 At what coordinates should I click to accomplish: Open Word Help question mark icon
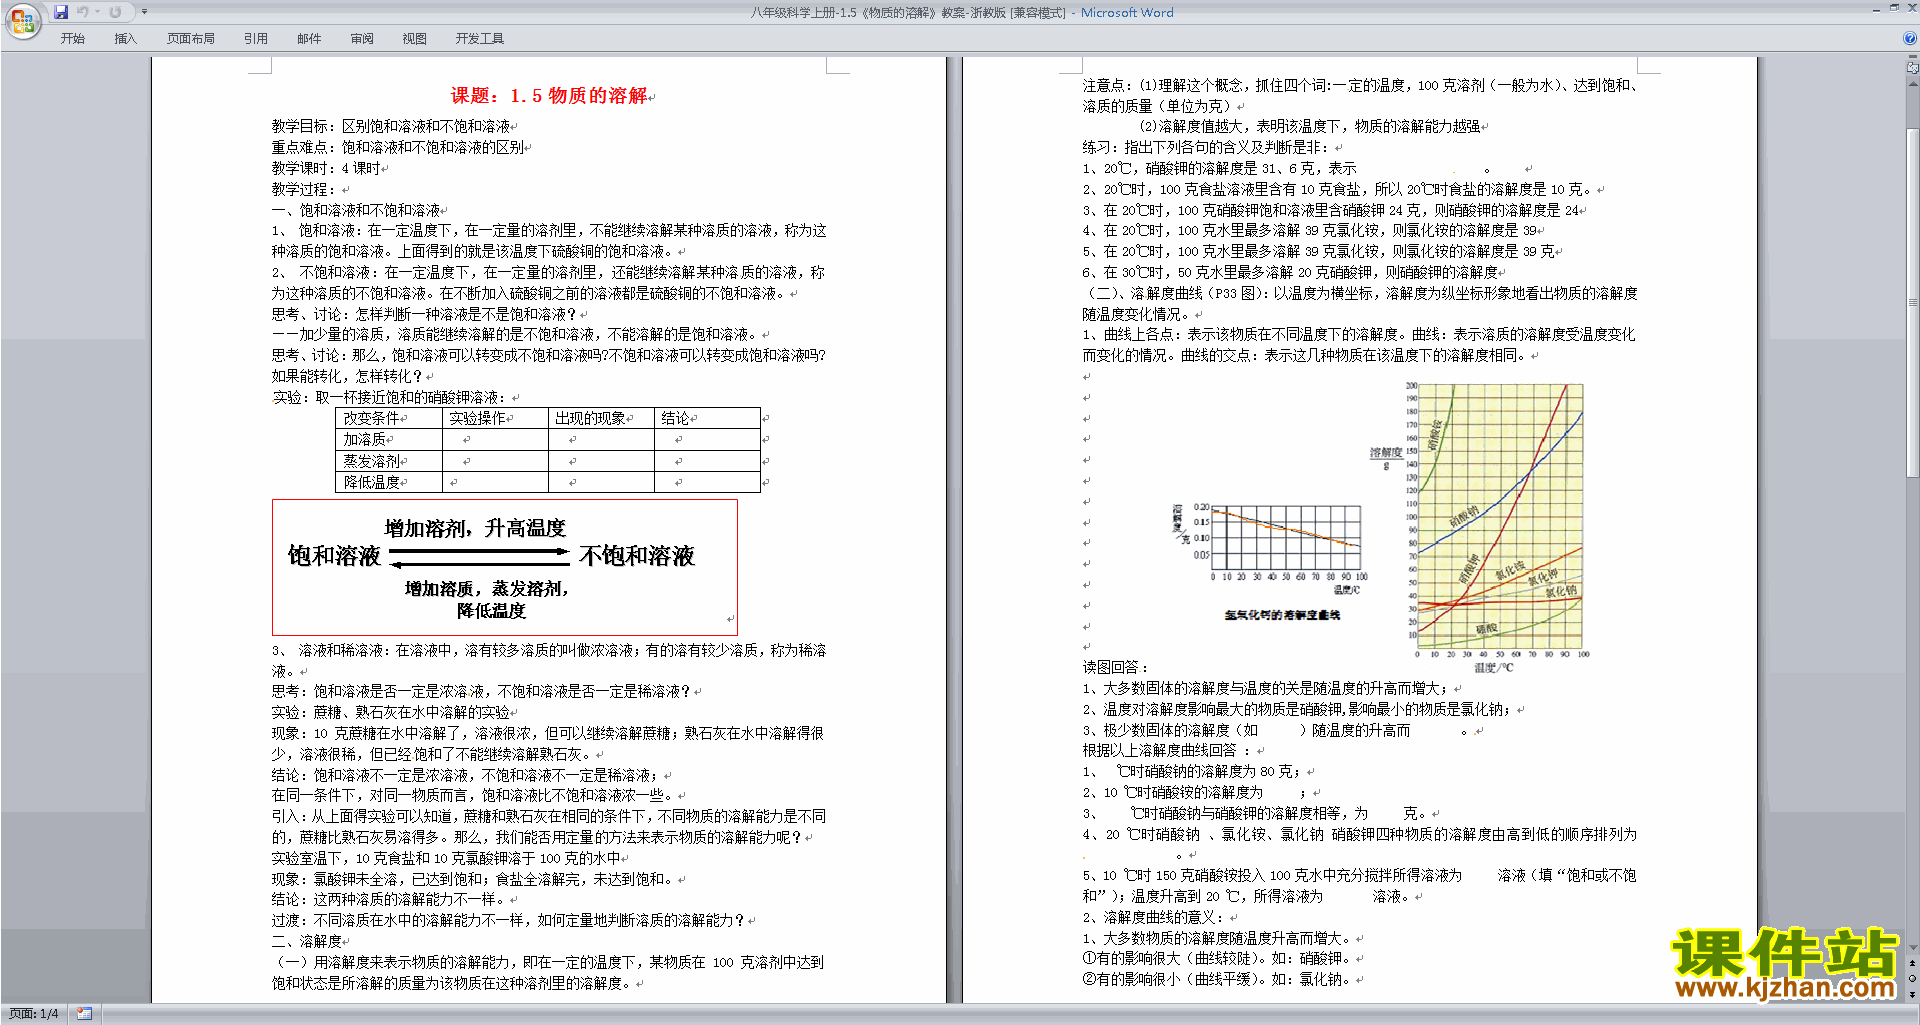point(1911,38)
